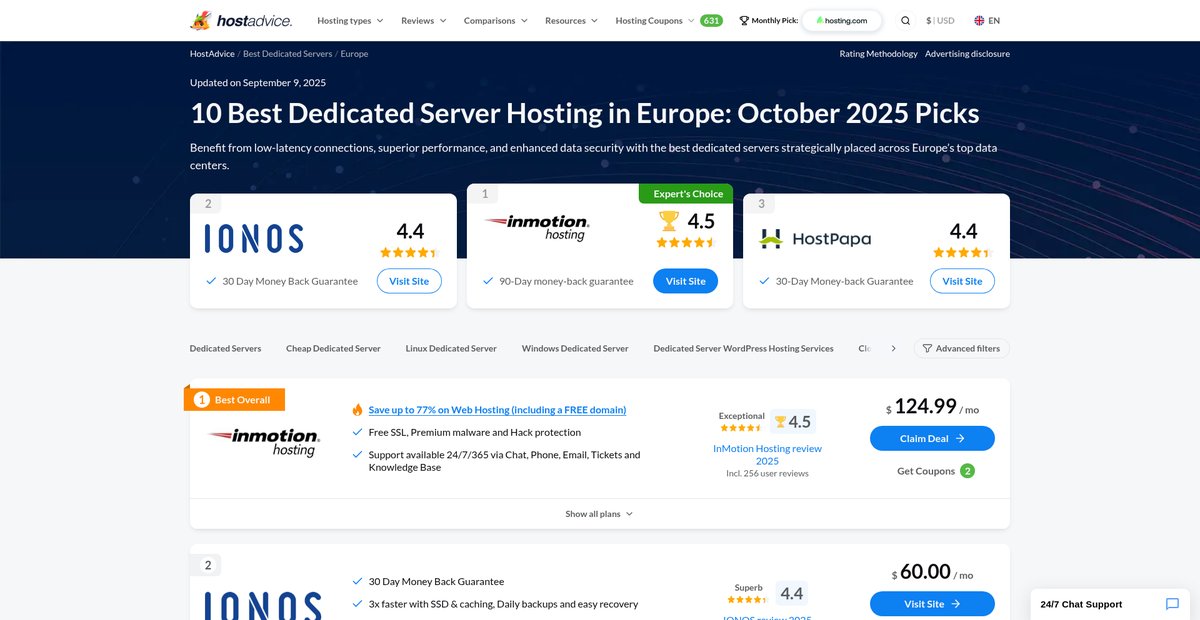The width and height of the screenshot is (1200, 620).
Task: Click Visit Site on the IONOS top card
Action: 409,281
